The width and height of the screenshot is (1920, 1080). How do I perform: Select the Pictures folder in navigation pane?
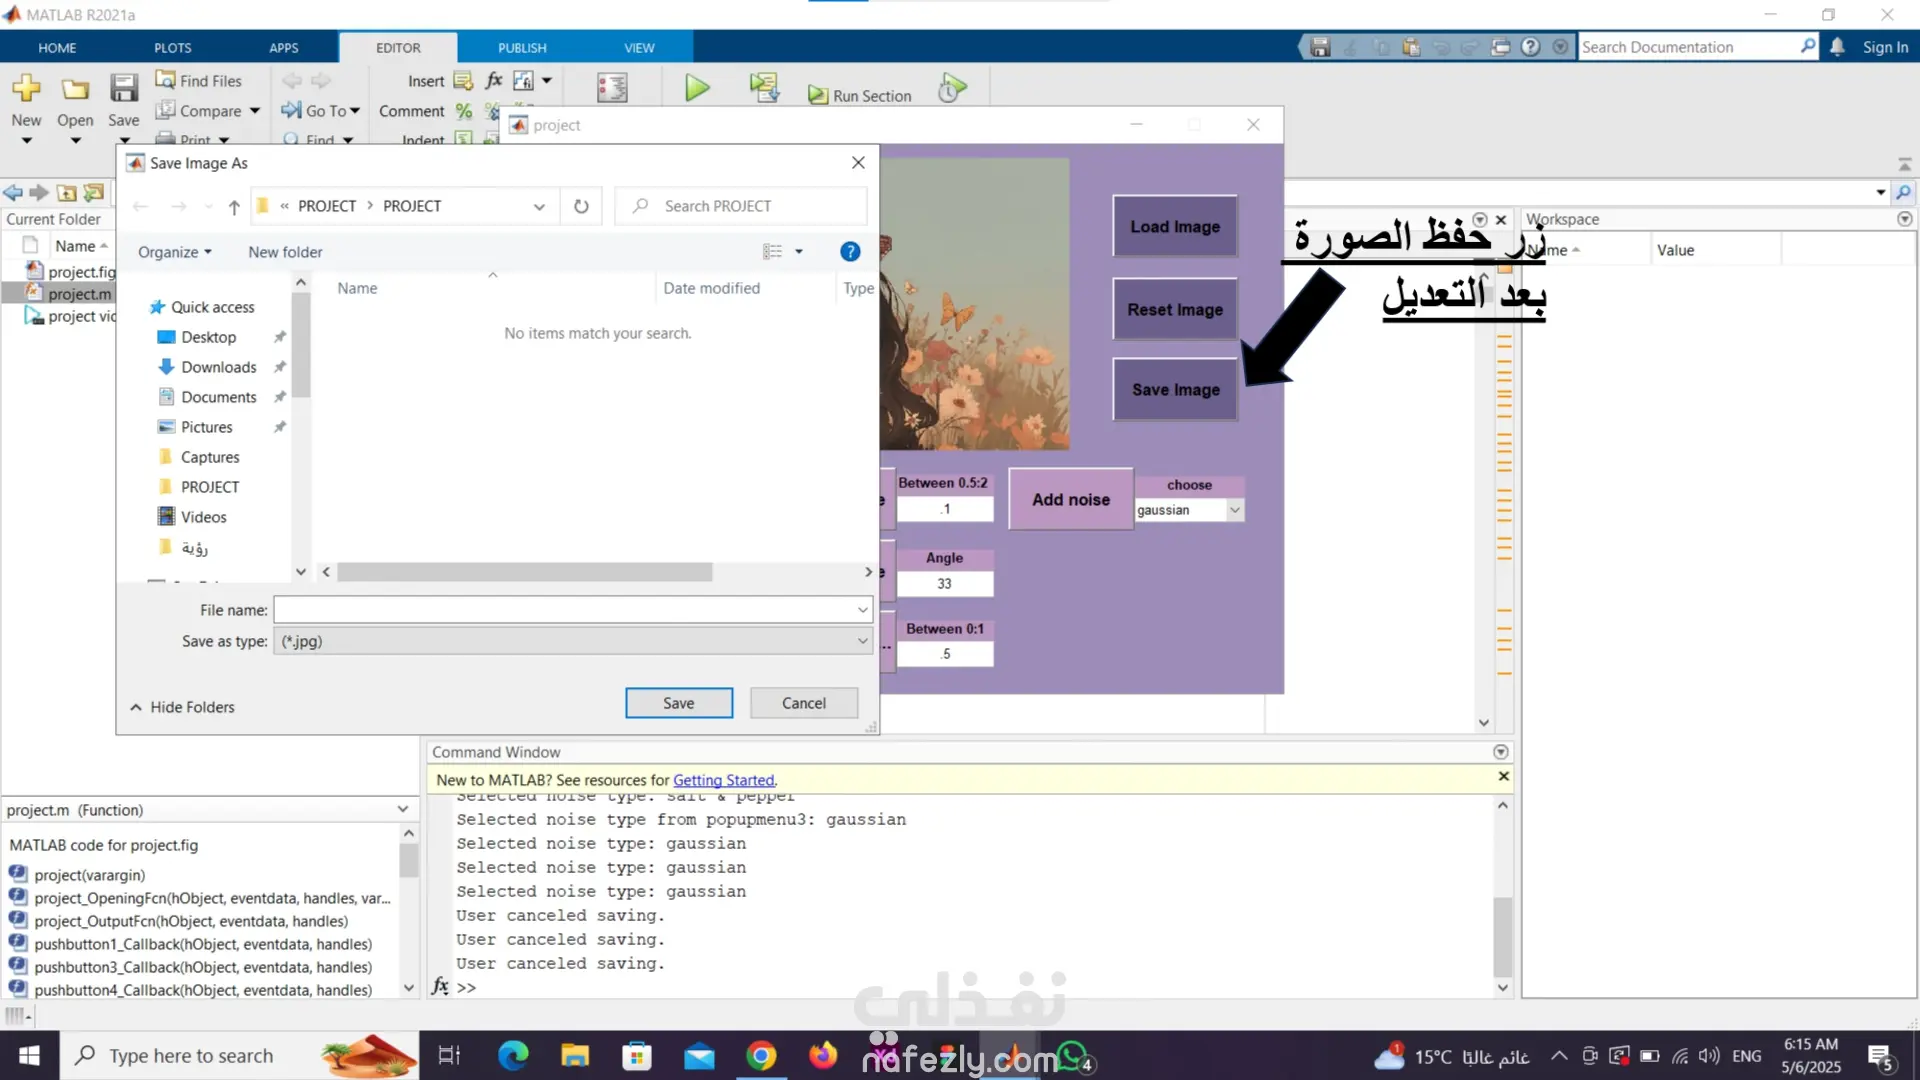tap(206, 427)
